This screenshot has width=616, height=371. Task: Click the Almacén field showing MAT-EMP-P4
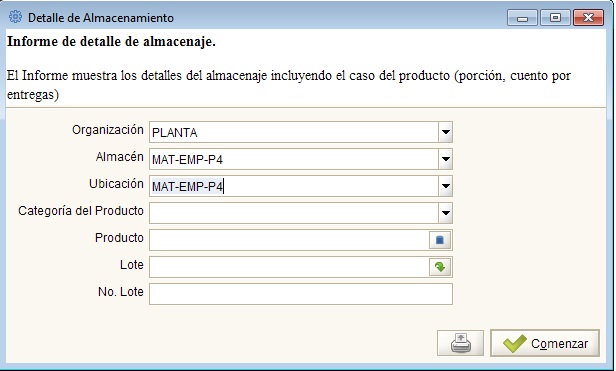(294, 159)
